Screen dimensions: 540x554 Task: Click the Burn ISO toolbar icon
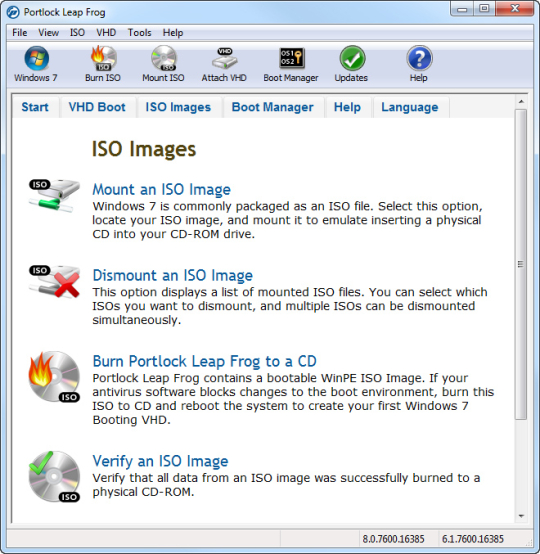(x=103, y=58)
